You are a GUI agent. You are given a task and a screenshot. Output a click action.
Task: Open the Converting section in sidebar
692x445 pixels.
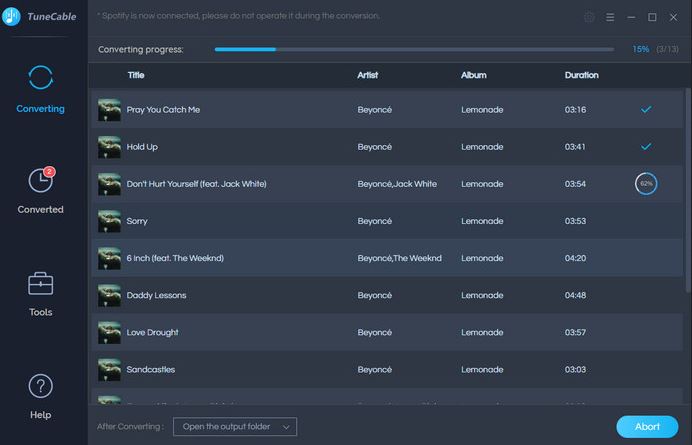pyautogui.click(x=40, y=89)
